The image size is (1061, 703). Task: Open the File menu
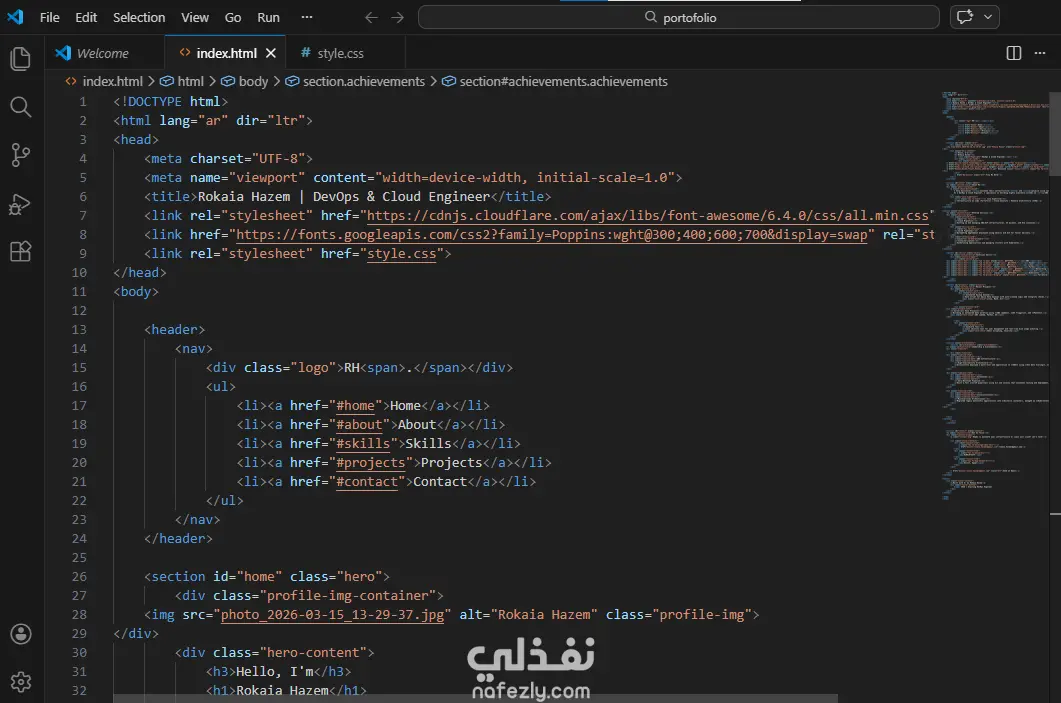(x=49, y=18)
